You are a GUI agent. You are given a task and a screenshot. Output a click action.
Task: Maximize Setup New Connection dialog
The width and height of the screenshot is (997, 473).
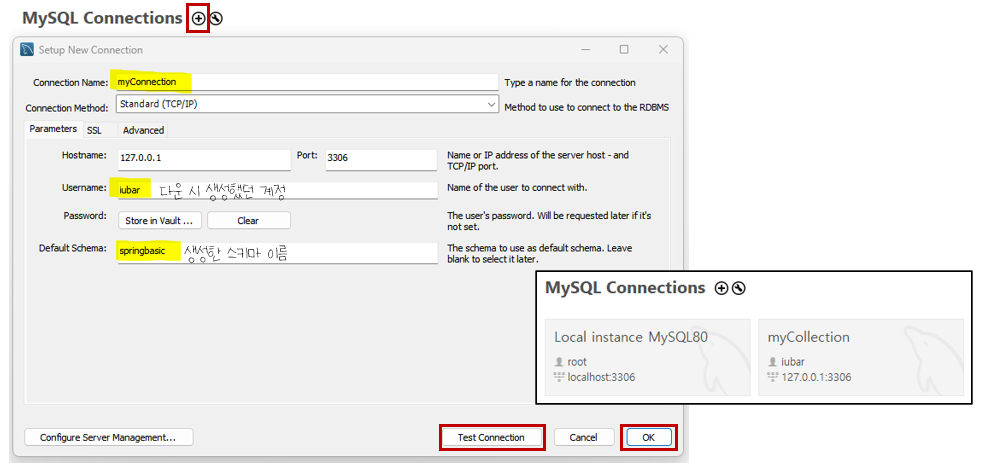[x=624, y=50]
